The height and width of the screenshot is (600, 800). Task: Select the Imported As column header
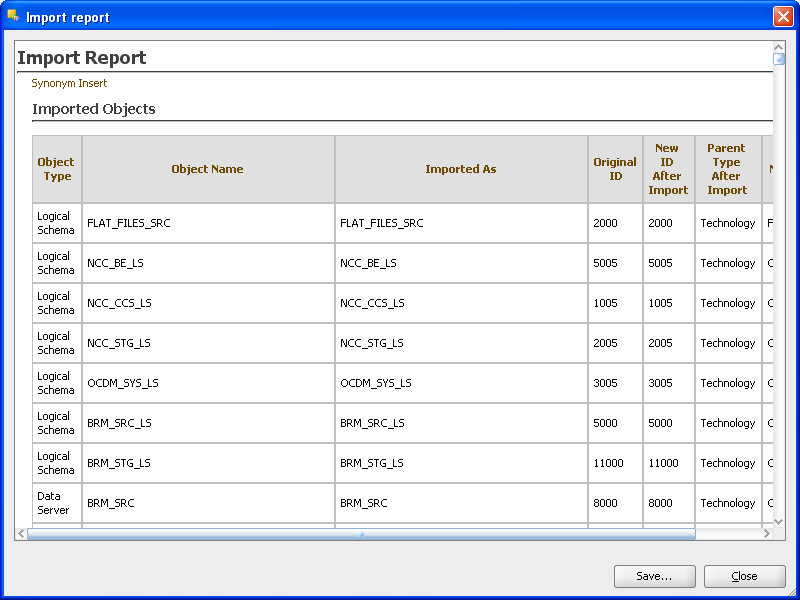pyautogui.click(x=460, y=169)
